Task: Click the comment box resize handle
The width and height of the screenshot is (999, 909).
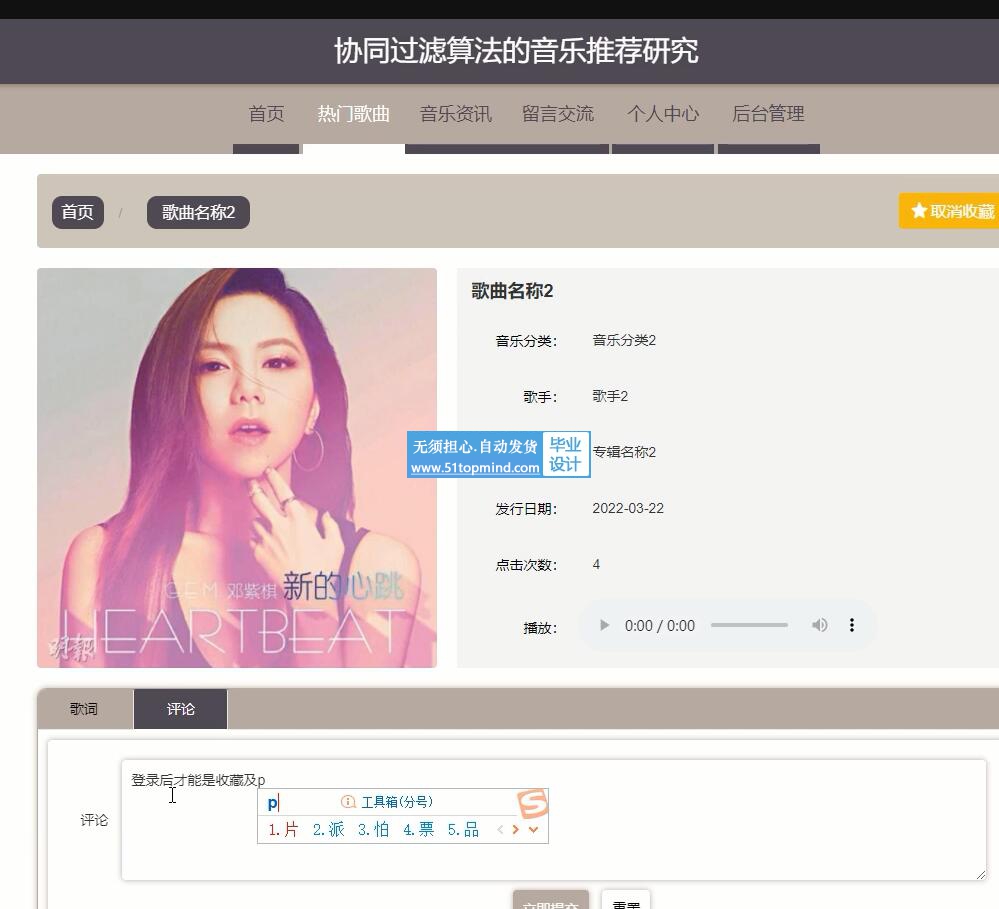Action: click(980, 875)
